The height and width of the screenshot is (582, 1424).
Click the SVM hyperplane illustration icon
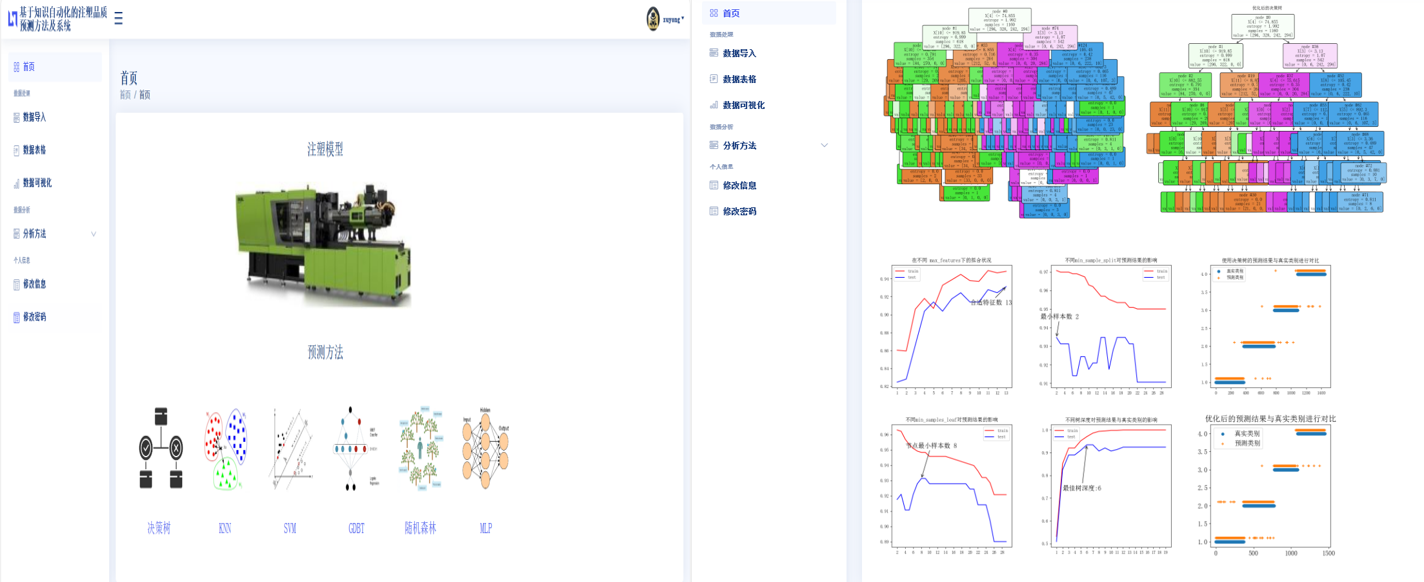tap(290, 449)
